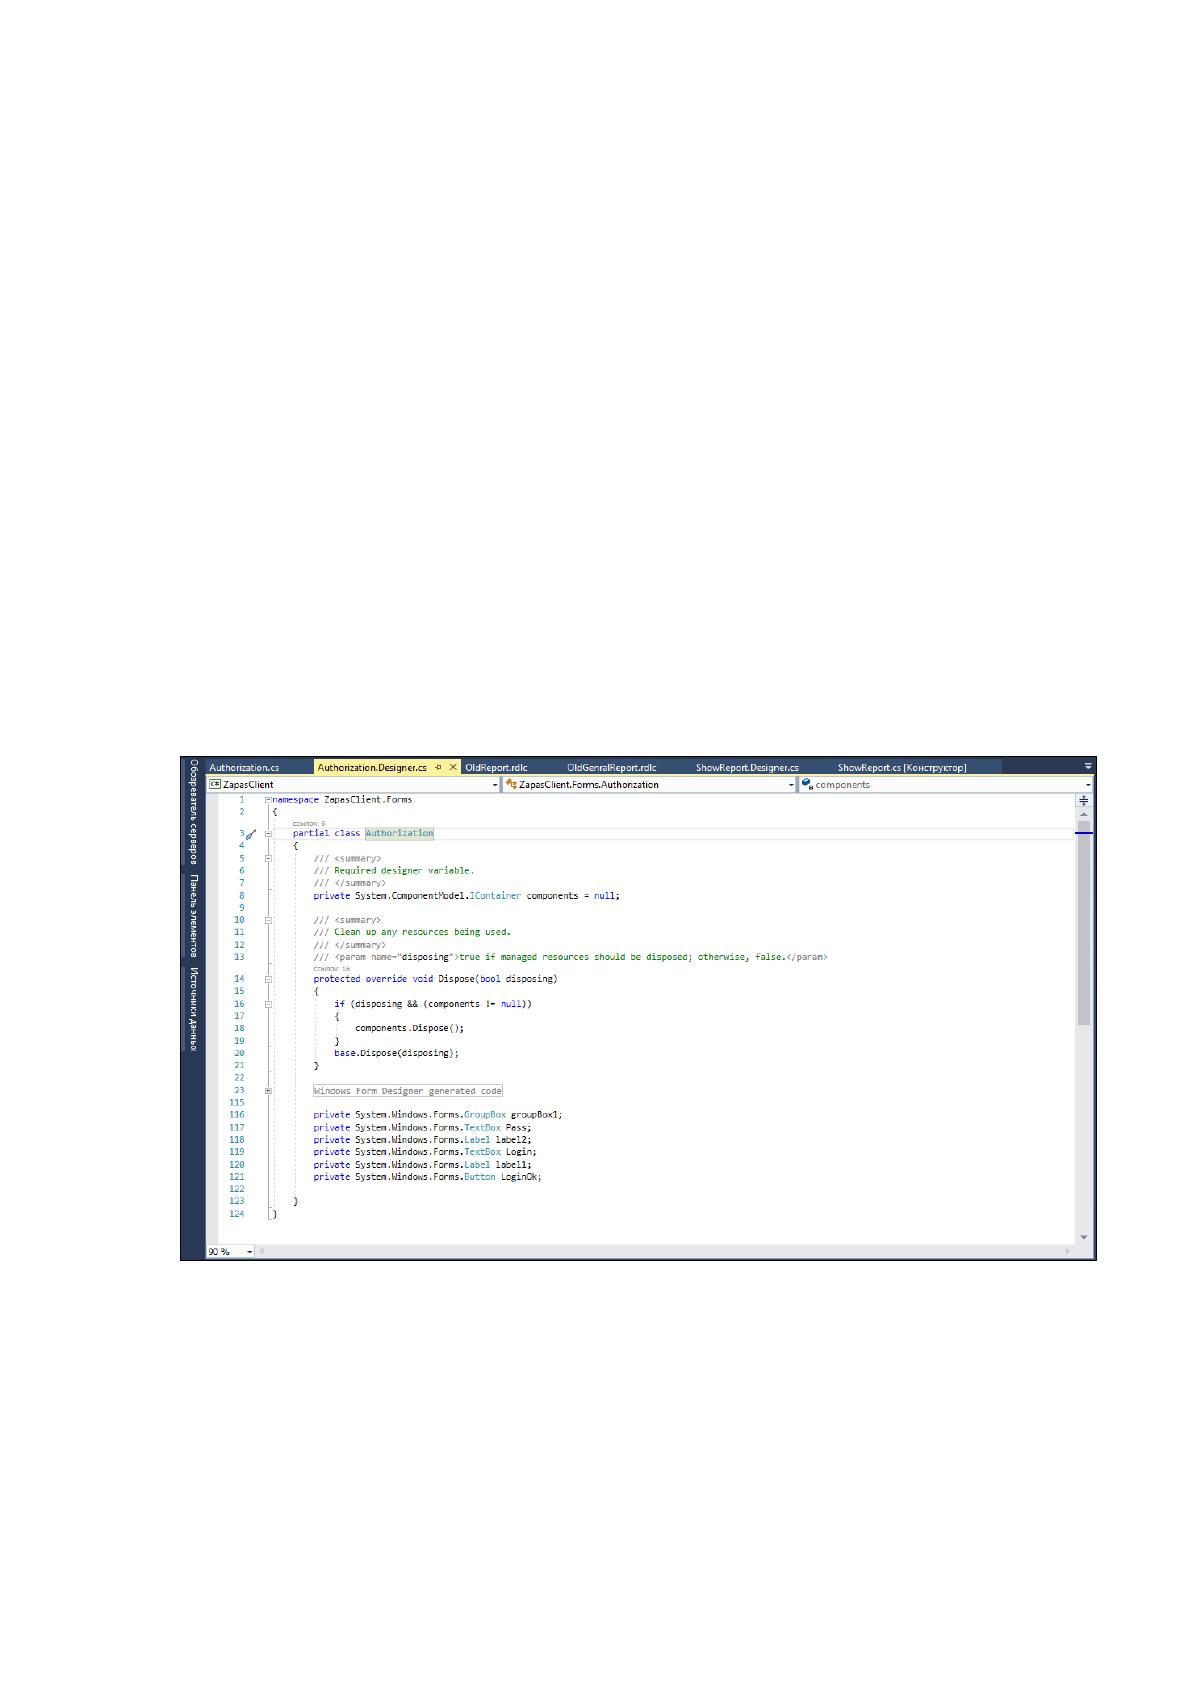Open the ShowReport.Designer.cs tab
The image size is (1190, 1684).
click(x=747, y=767)
